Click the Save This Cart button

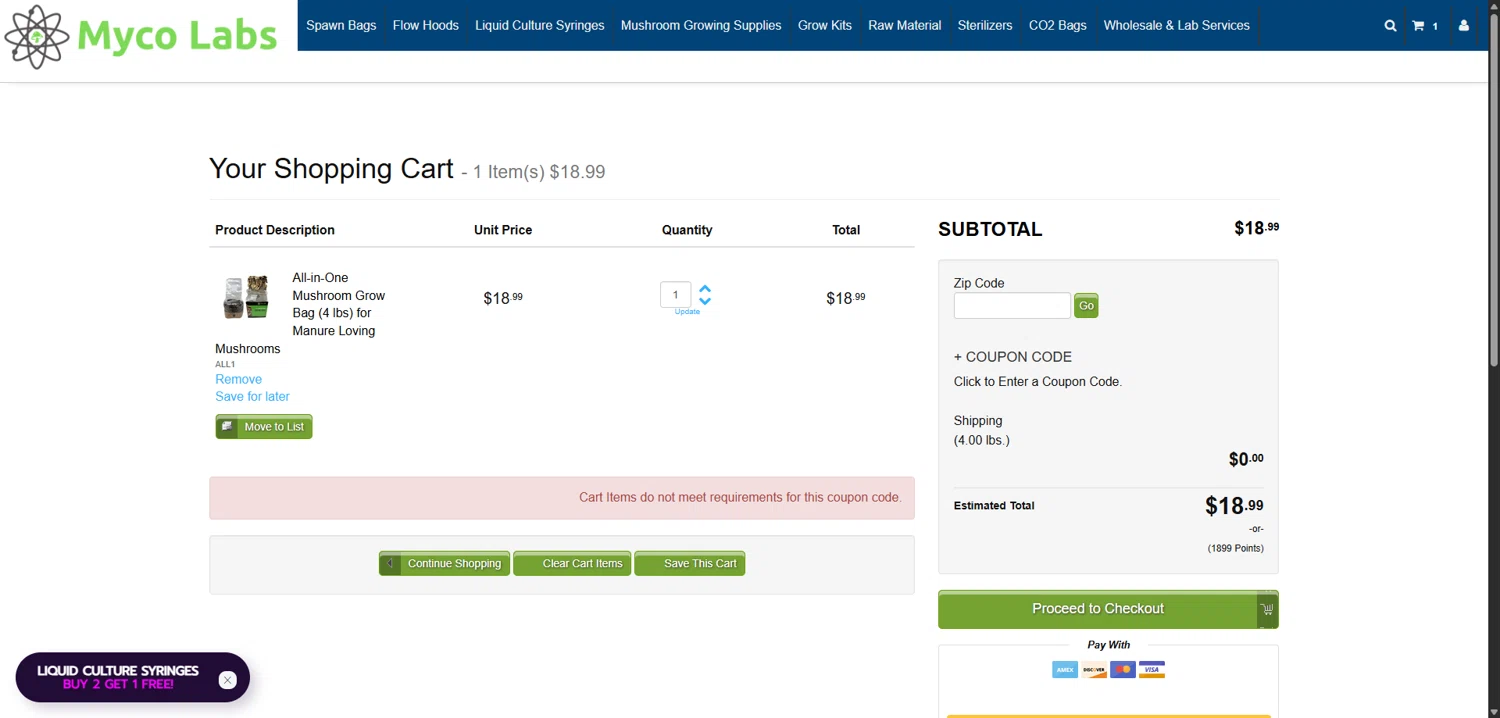coord(690,564)
